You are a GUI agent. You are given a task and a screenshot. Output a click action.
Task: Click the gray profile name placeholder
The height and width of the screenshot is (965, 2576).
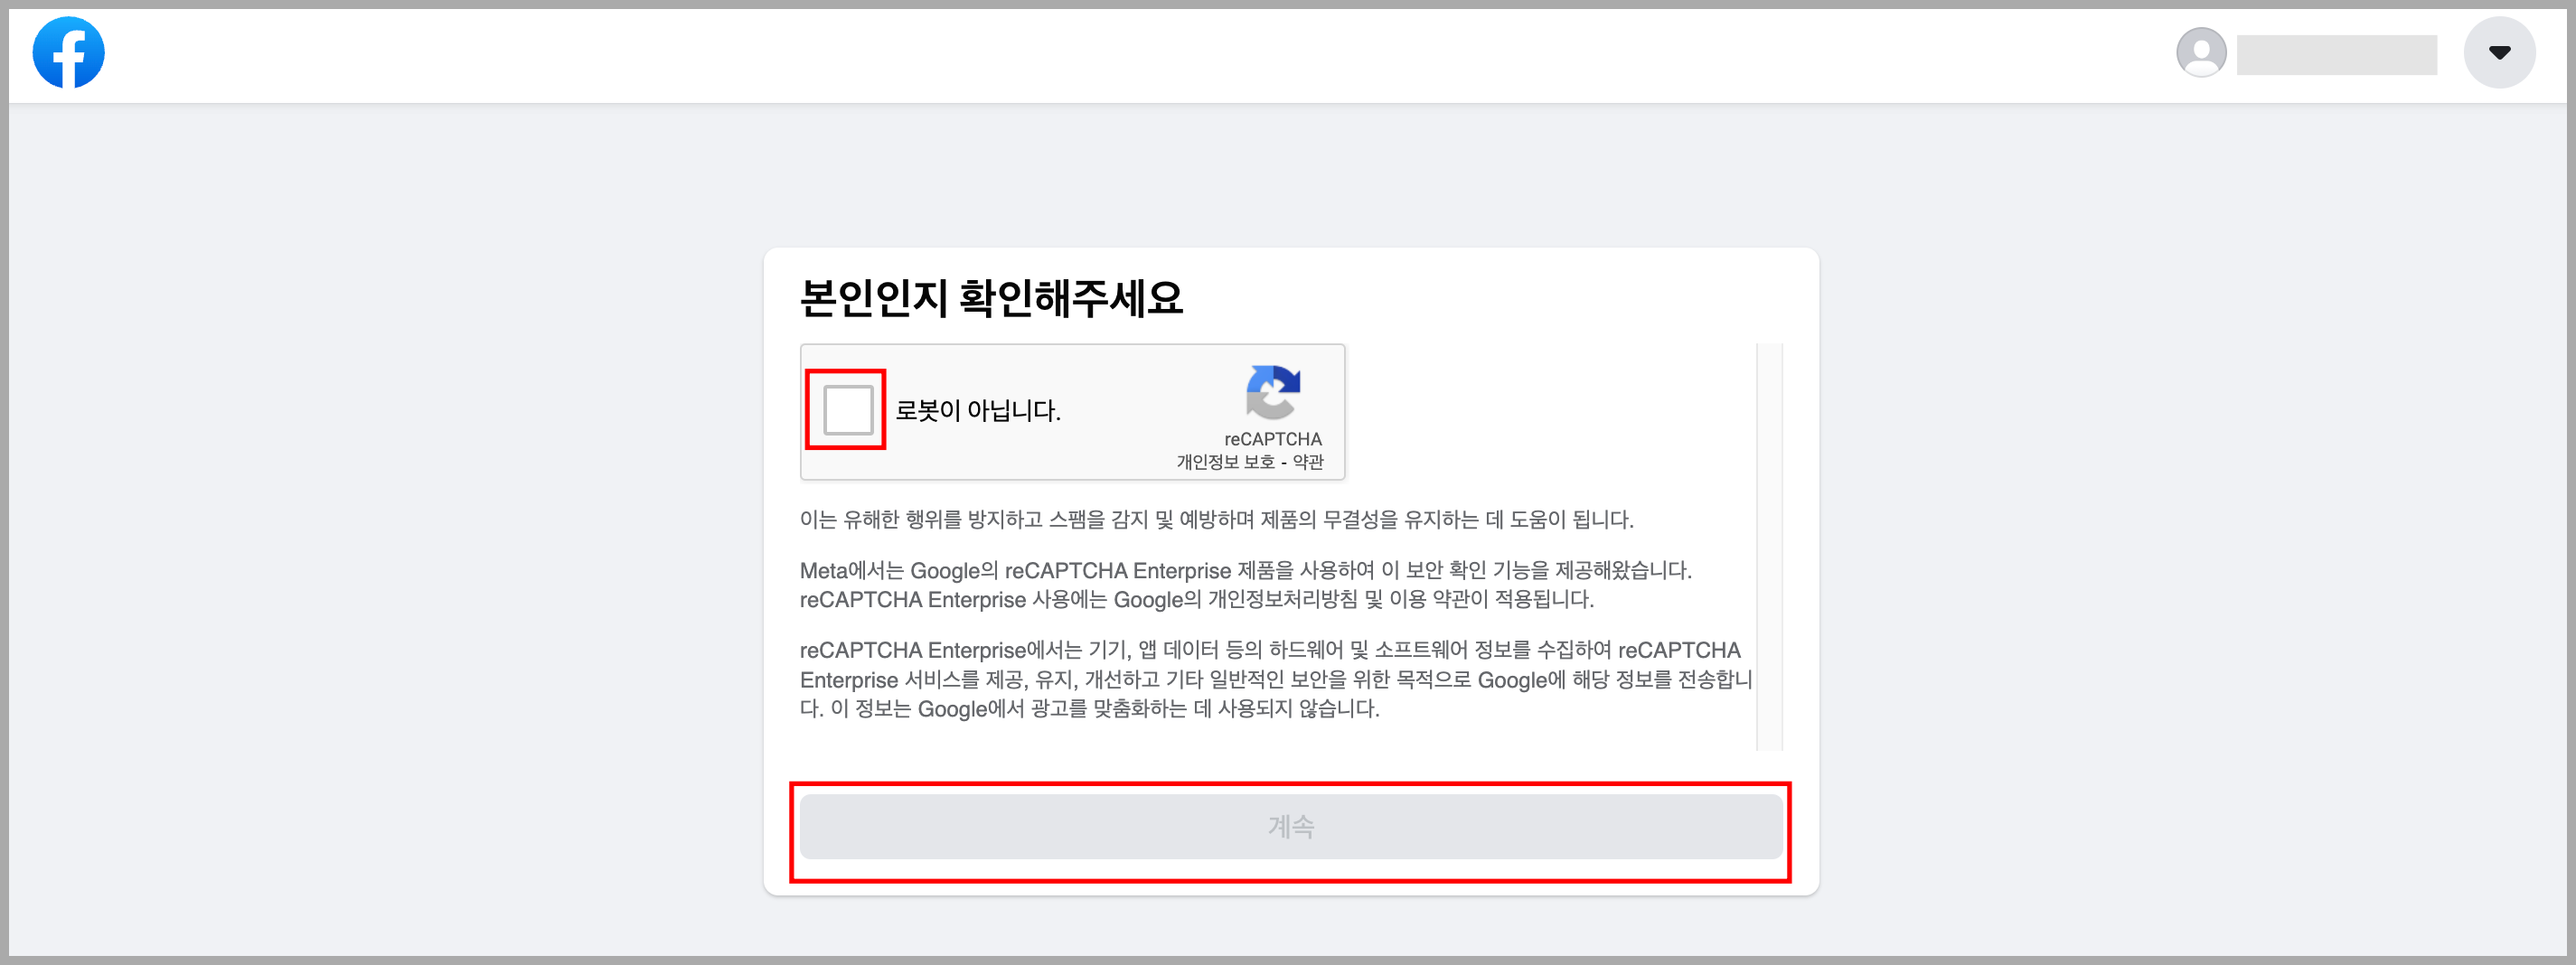[2336, 55]
